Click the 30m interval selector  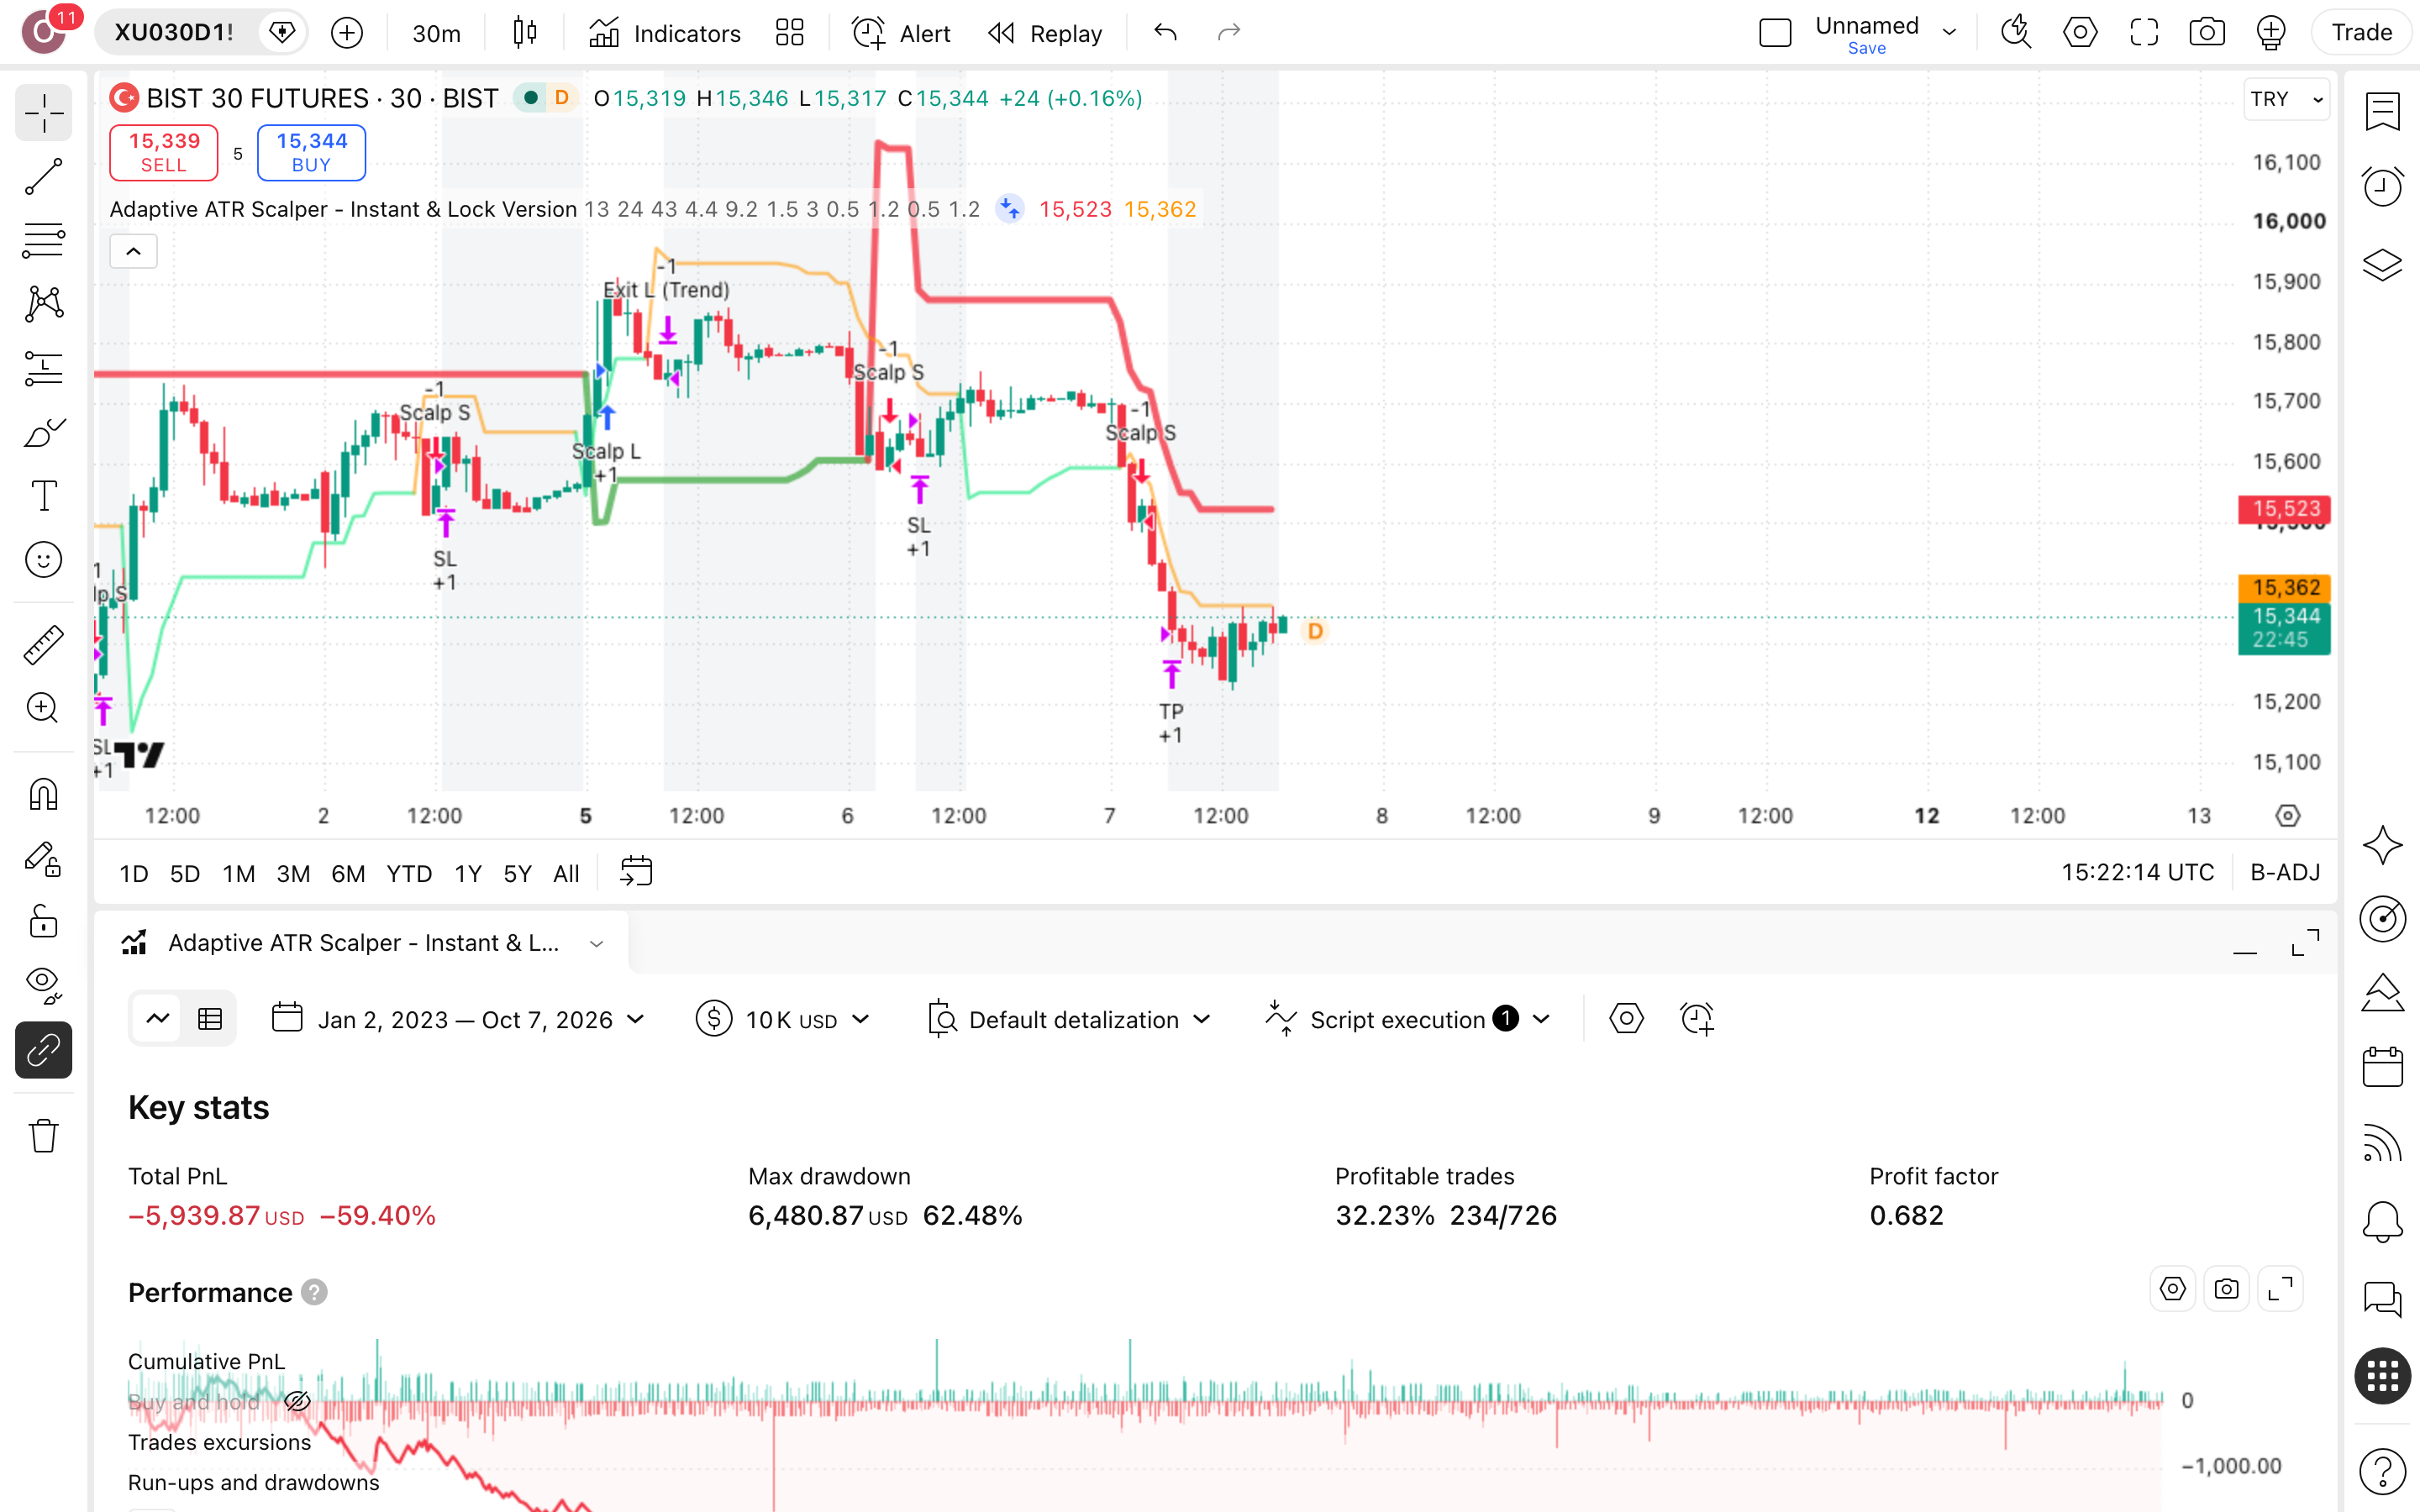(437, 33)
